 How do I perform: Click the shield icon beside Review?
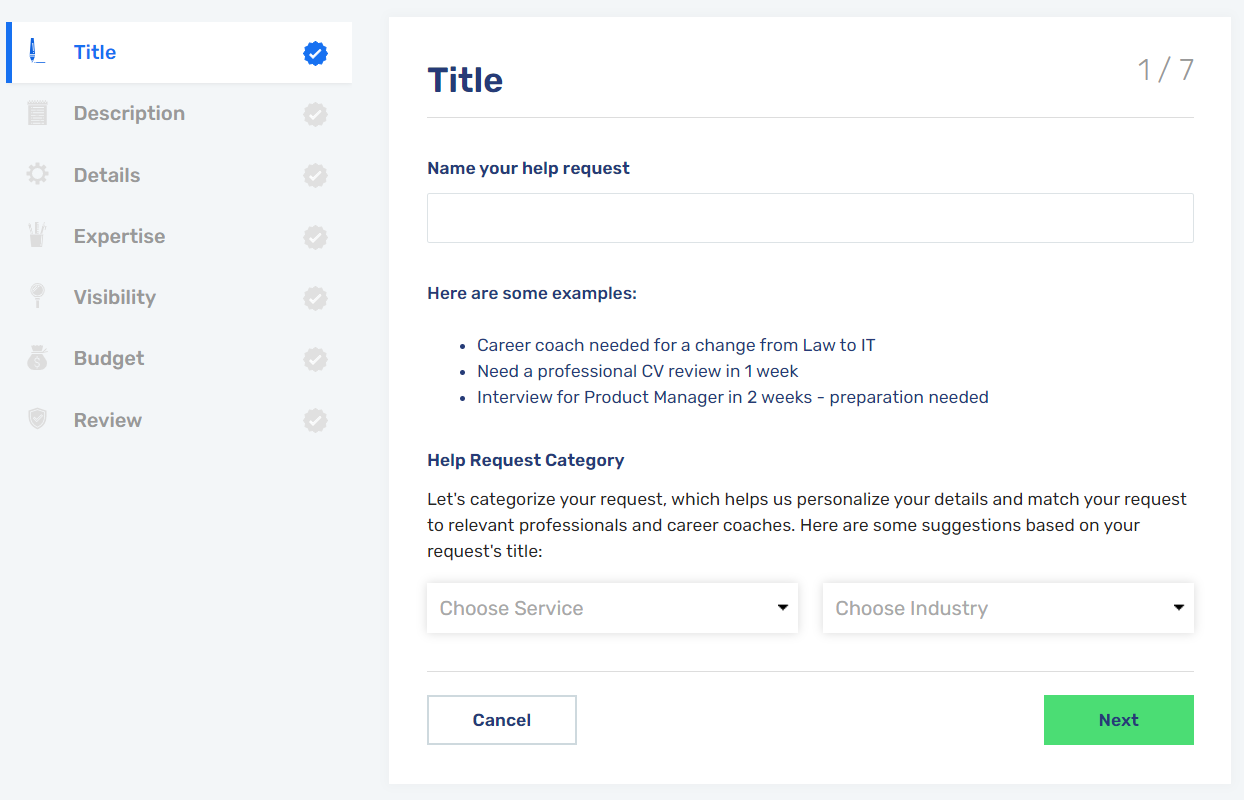click(37, 419)
